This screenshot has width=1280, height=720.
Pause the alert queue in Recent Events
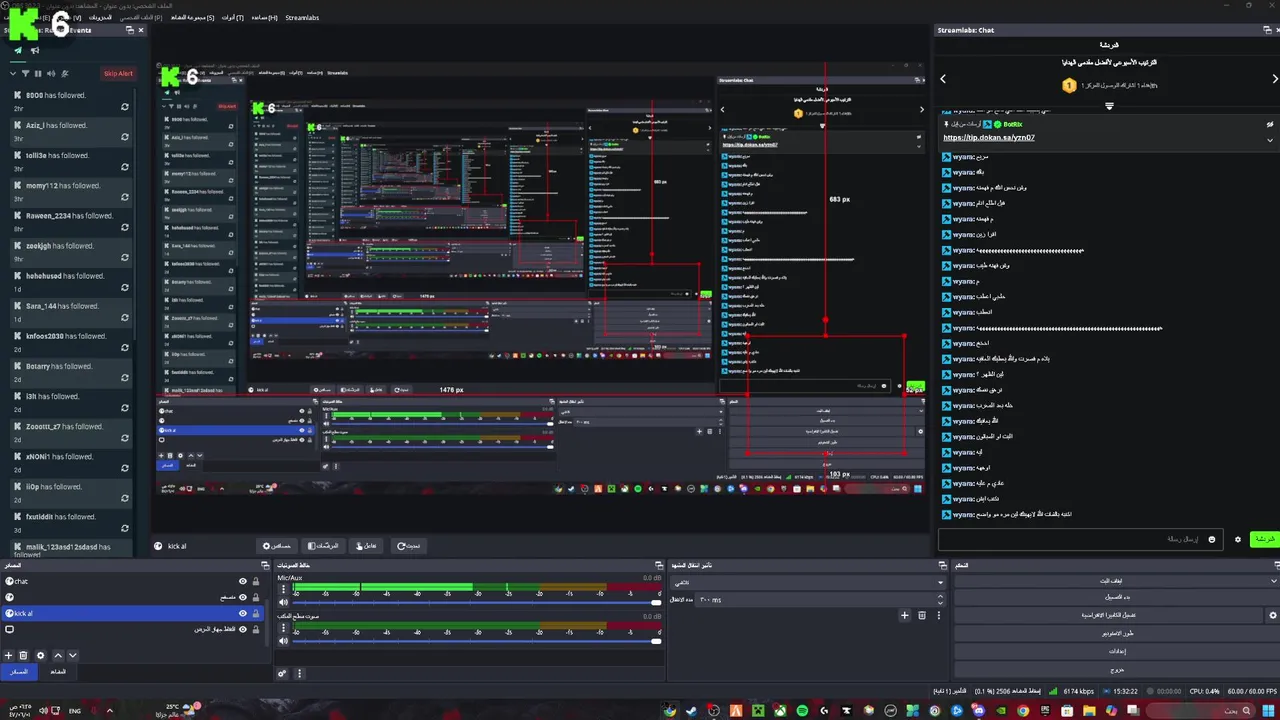(38, 73)
